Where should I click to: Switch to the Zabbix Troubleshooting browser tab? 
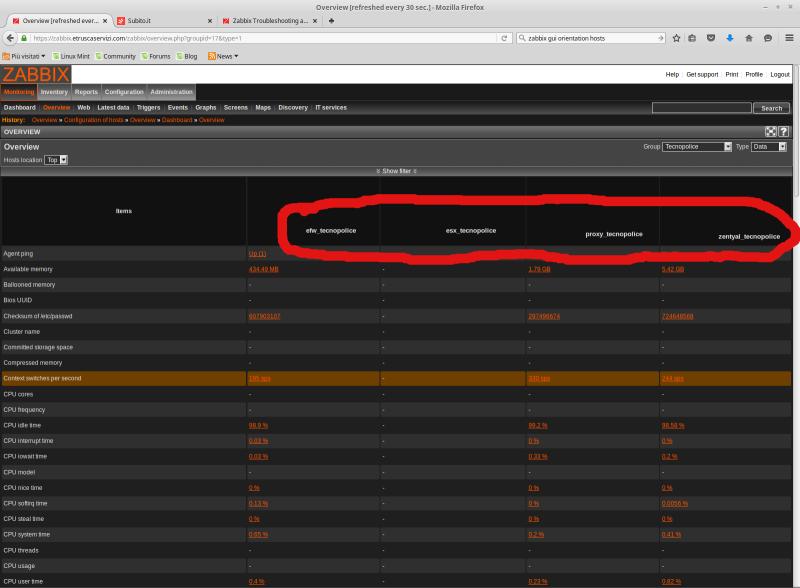click(270, 21)
